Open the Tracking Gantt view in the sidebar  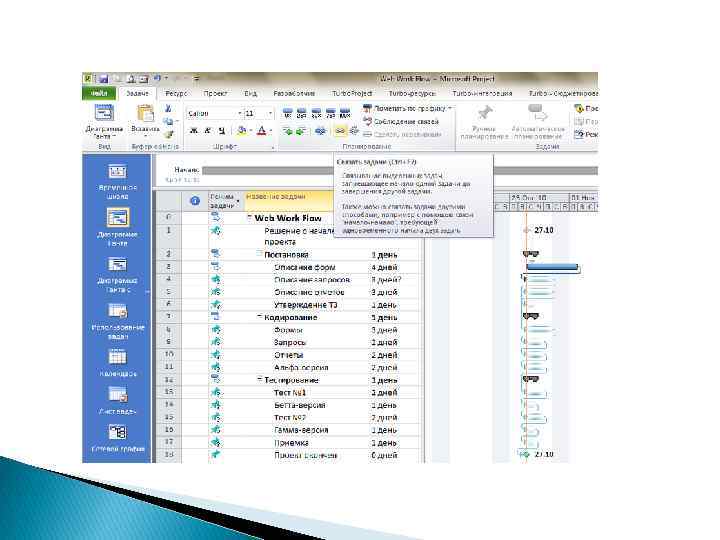tap(118, 276)
